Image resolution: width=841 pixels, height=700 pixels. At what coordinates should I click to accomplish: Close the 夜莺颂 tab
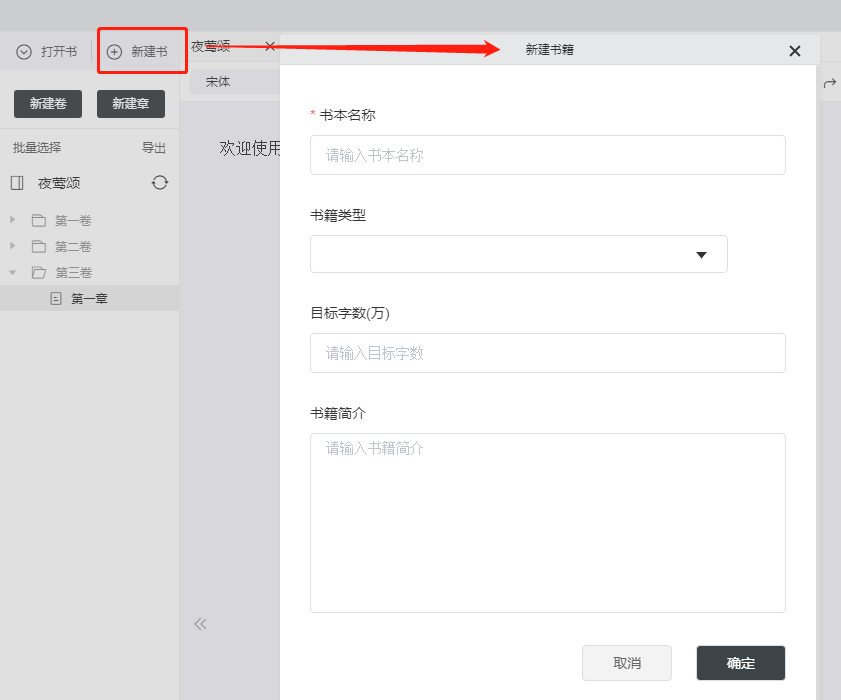(270, 46)
